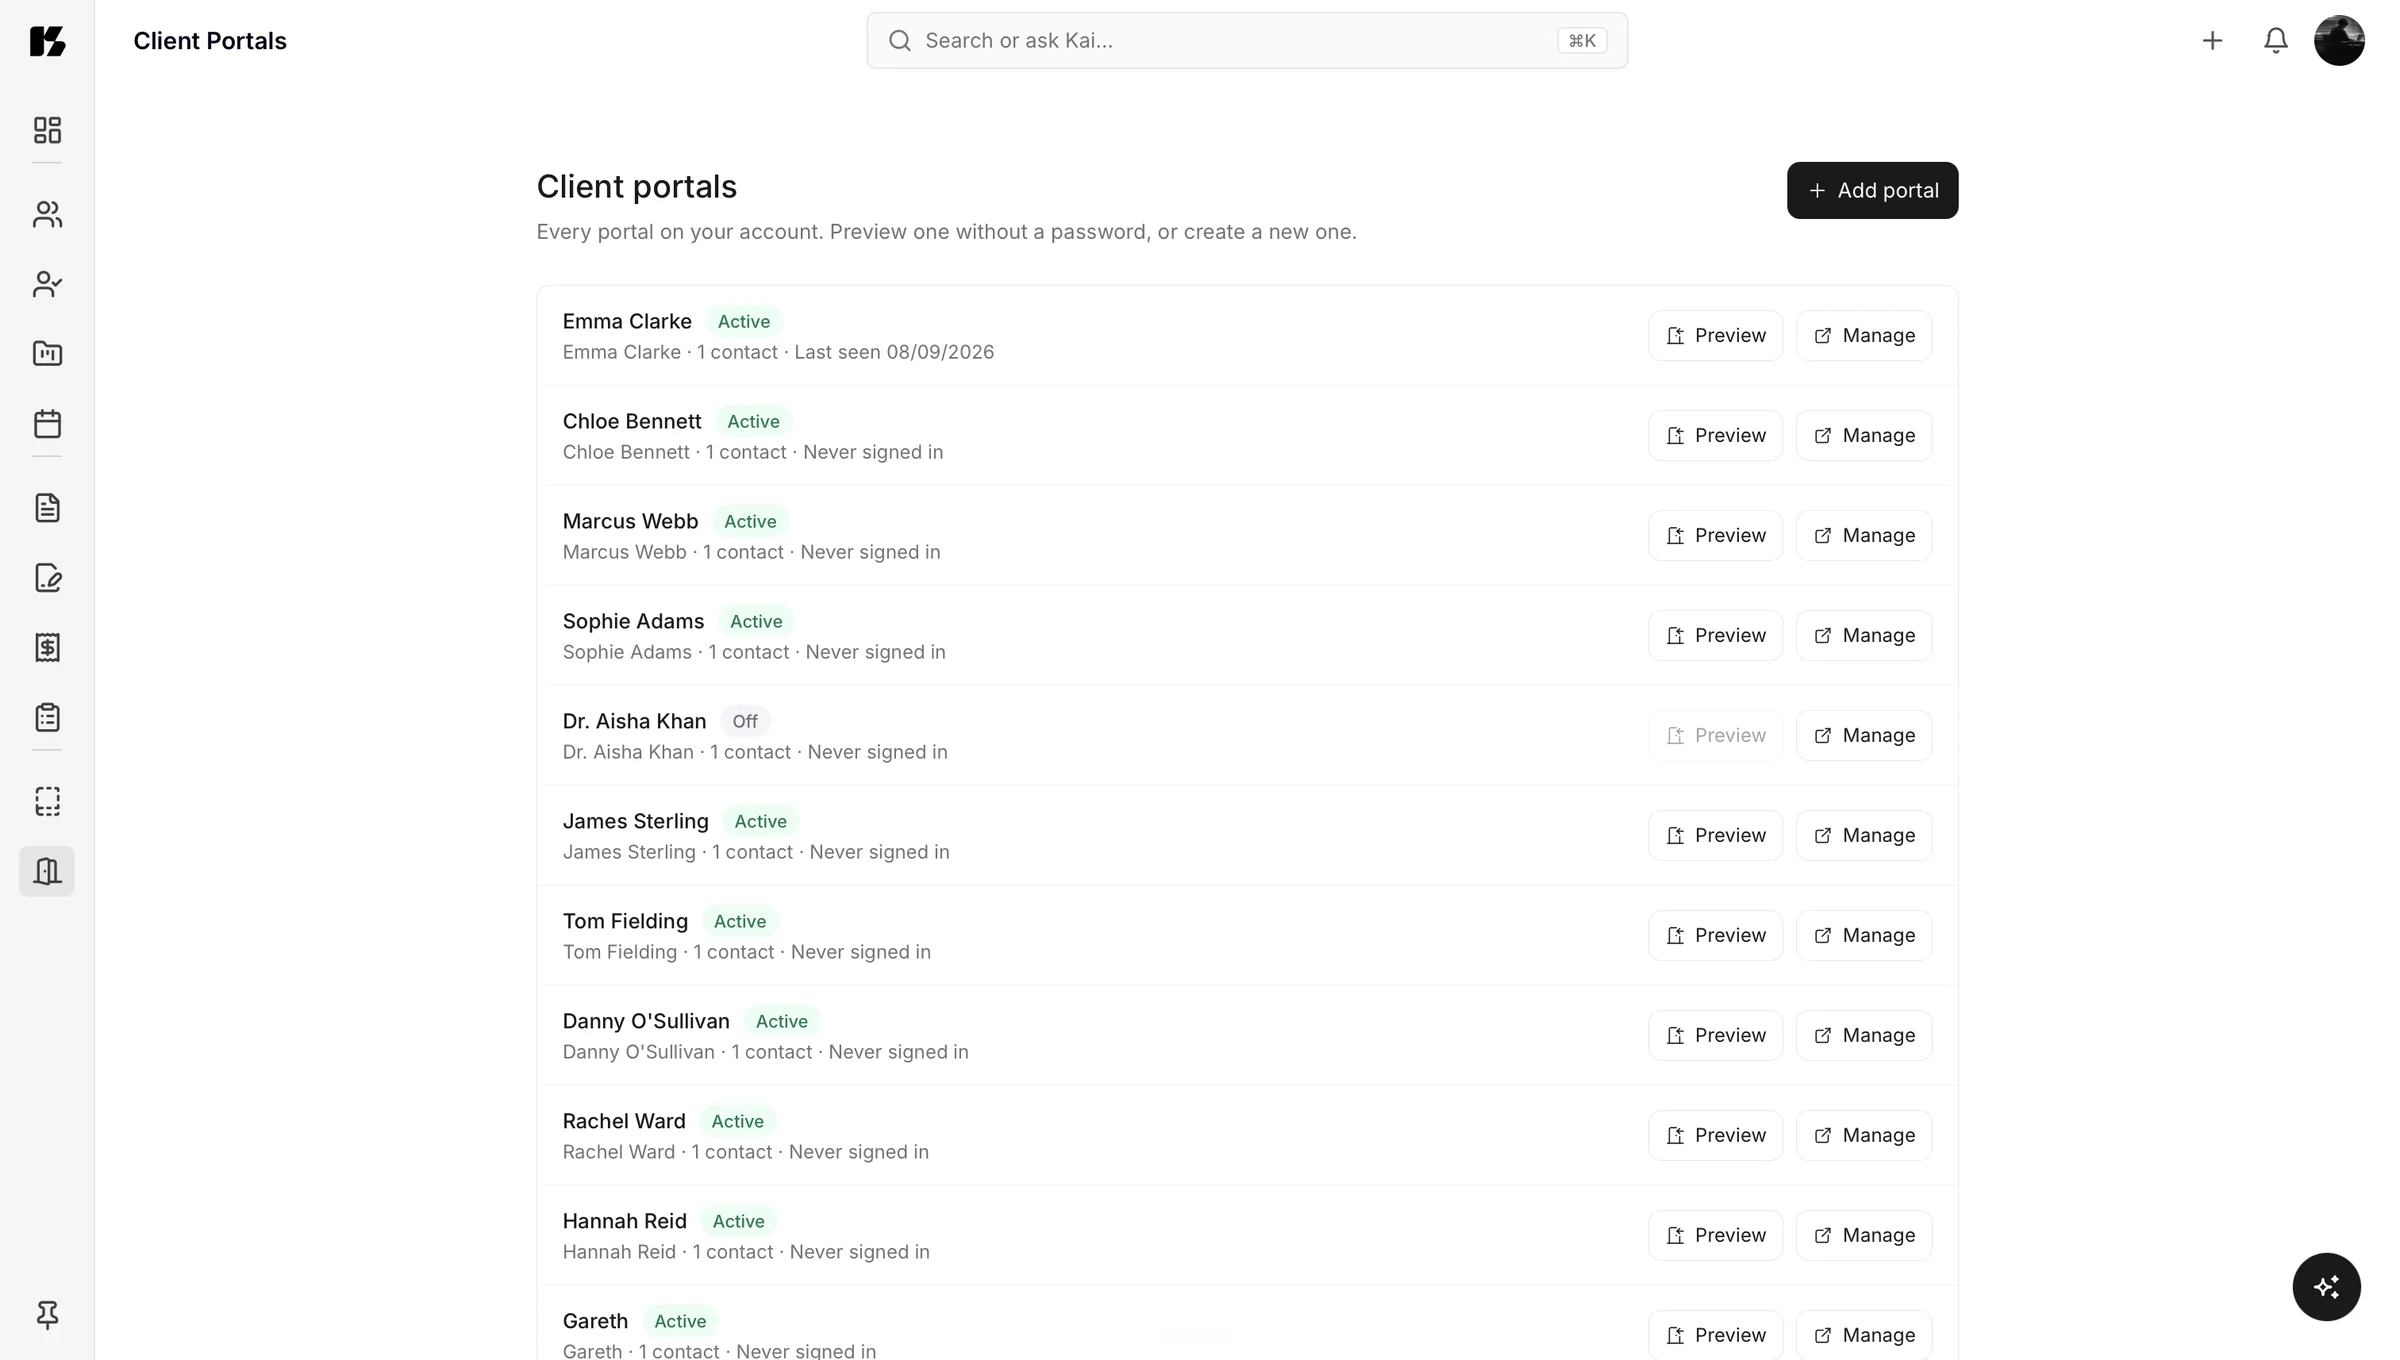The width and height of the screenshot is (2400, 1360).
Task: Manage Rachel Ward's portal
Action: (1864, 1135)
